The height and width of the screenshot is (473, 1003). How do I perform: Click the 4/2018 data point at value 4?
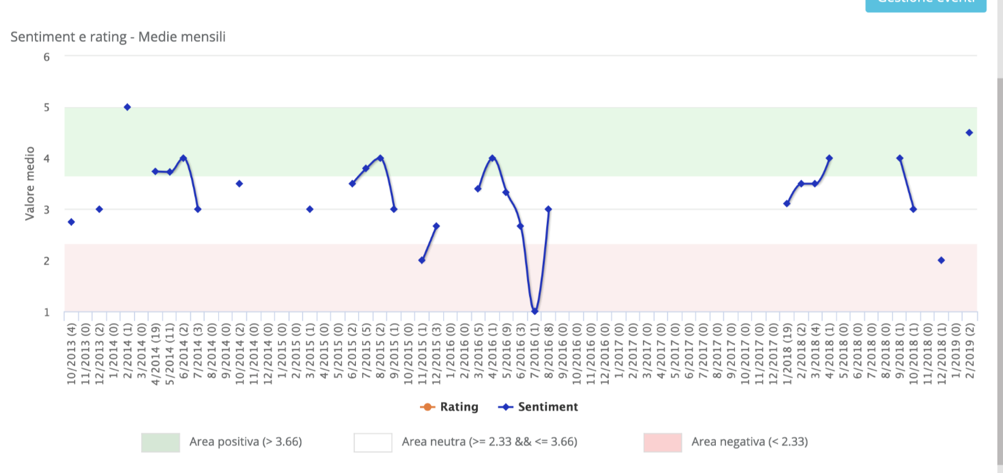pyautogui.click(x=829, y=158)
